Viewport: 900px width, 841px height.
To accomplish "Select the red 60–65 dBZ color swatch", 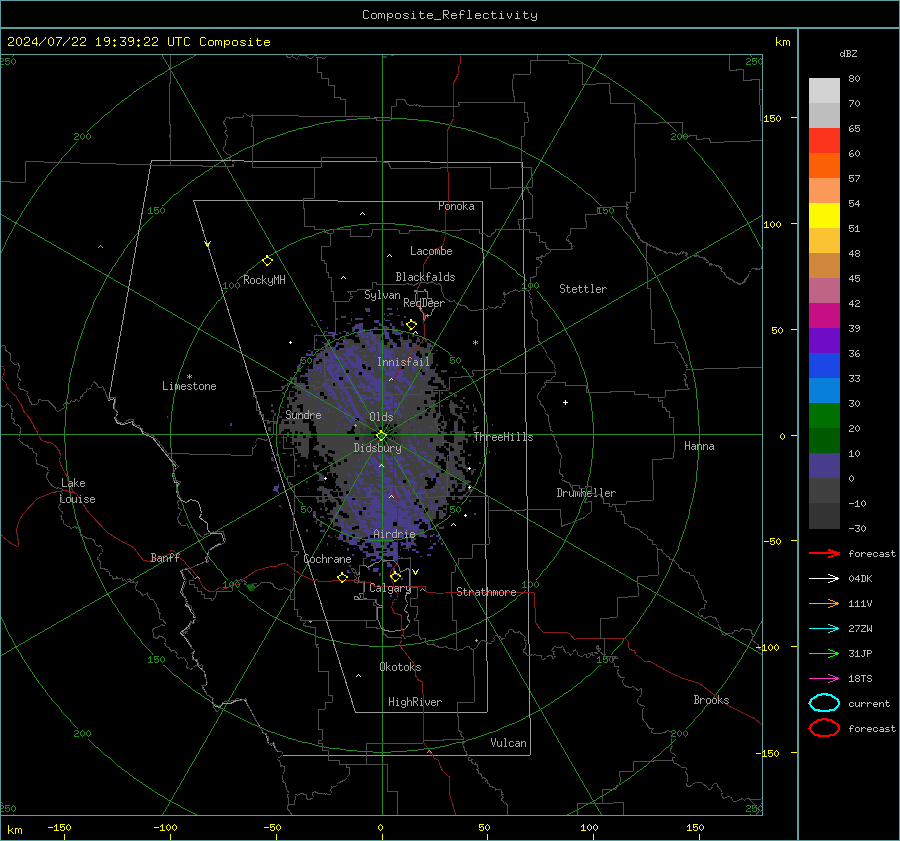I will [824, 141].
